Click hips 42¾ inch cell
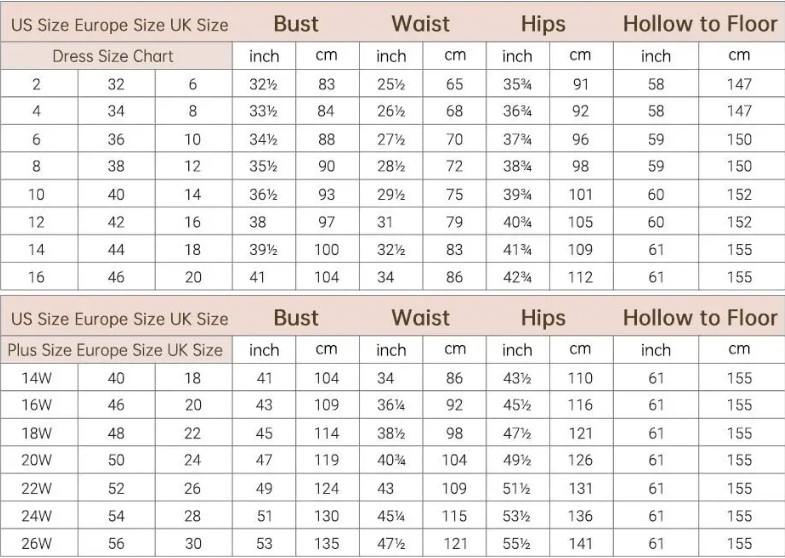Viewport: 785px width, 558px height. point(518,277)
